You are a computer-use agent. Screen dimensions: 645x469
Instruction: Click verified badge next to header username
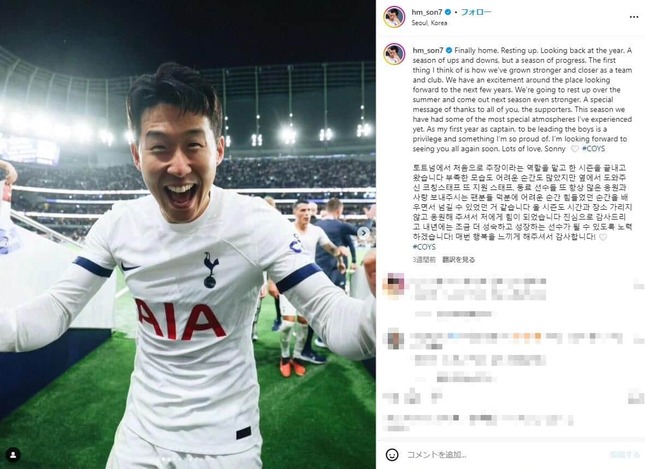[448, 12]
